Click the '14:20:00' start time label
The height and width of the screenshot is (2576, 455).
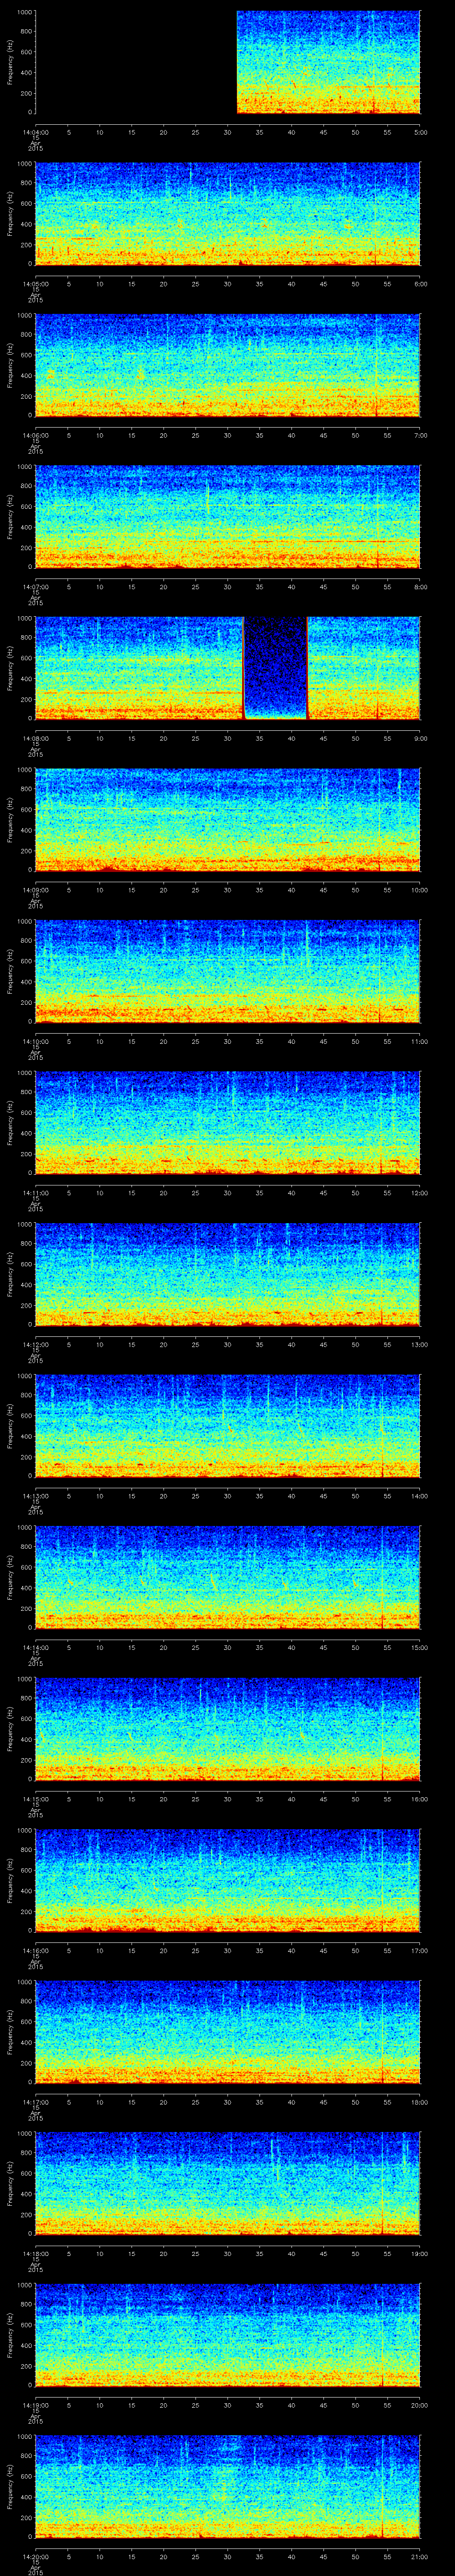click(x=35, y=2556)
